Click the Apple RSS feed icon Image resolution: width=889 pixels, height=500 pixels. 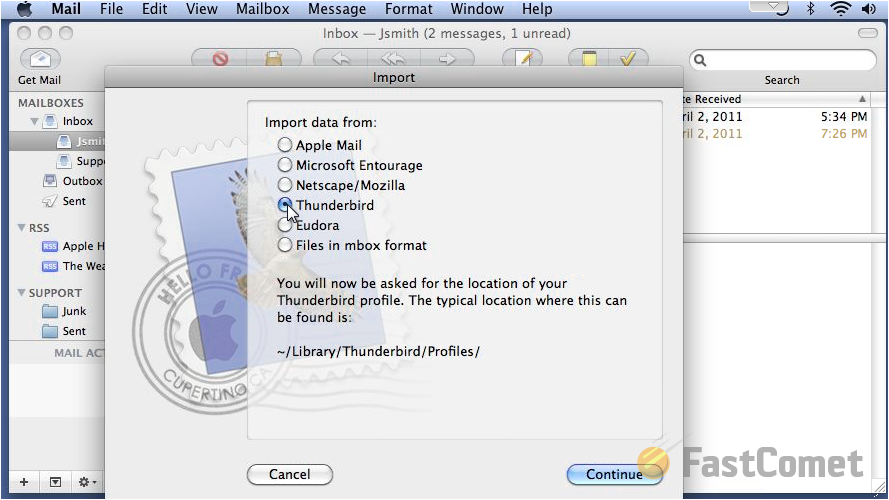tap(50, 246)
